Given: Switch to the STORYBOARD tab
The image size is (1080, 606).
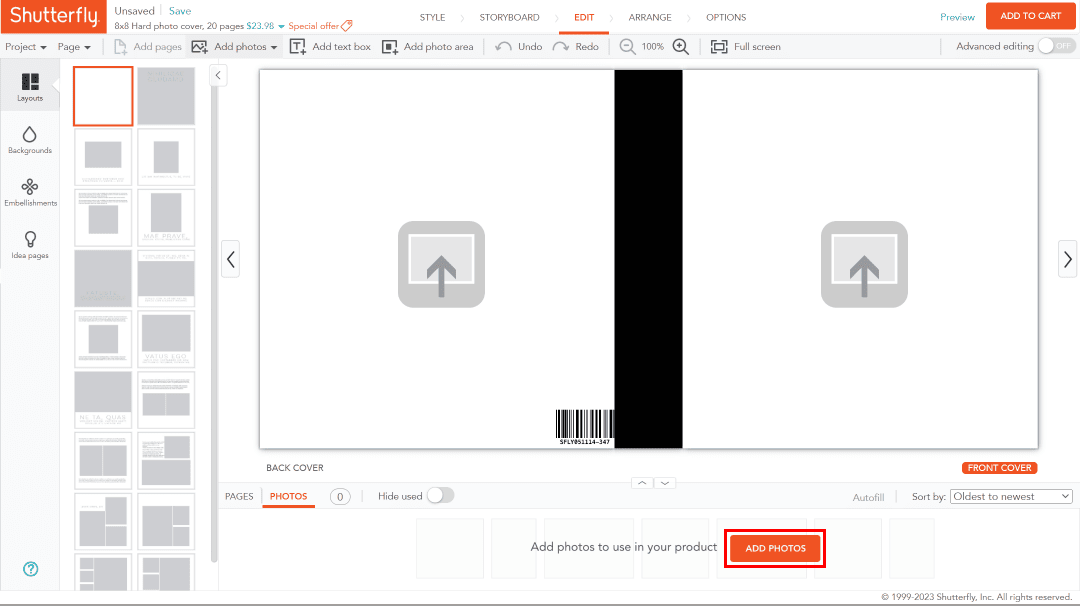Looking at the screenshot, I should click(x=508, y=17).
